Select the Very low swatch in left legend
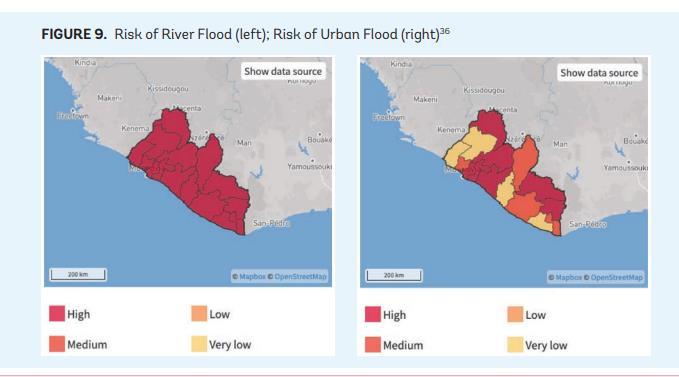Viewport: 679px width, 377px height. (x=199, y=344)
